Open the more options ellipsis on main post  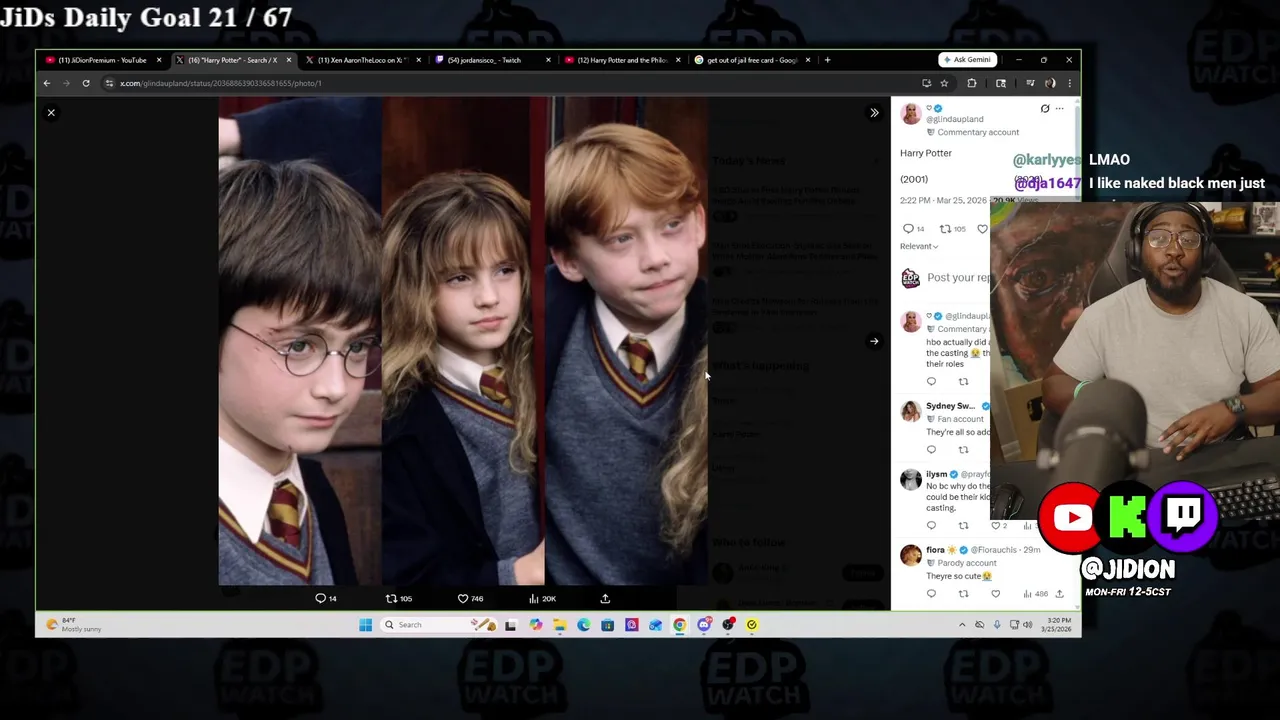1060,109
